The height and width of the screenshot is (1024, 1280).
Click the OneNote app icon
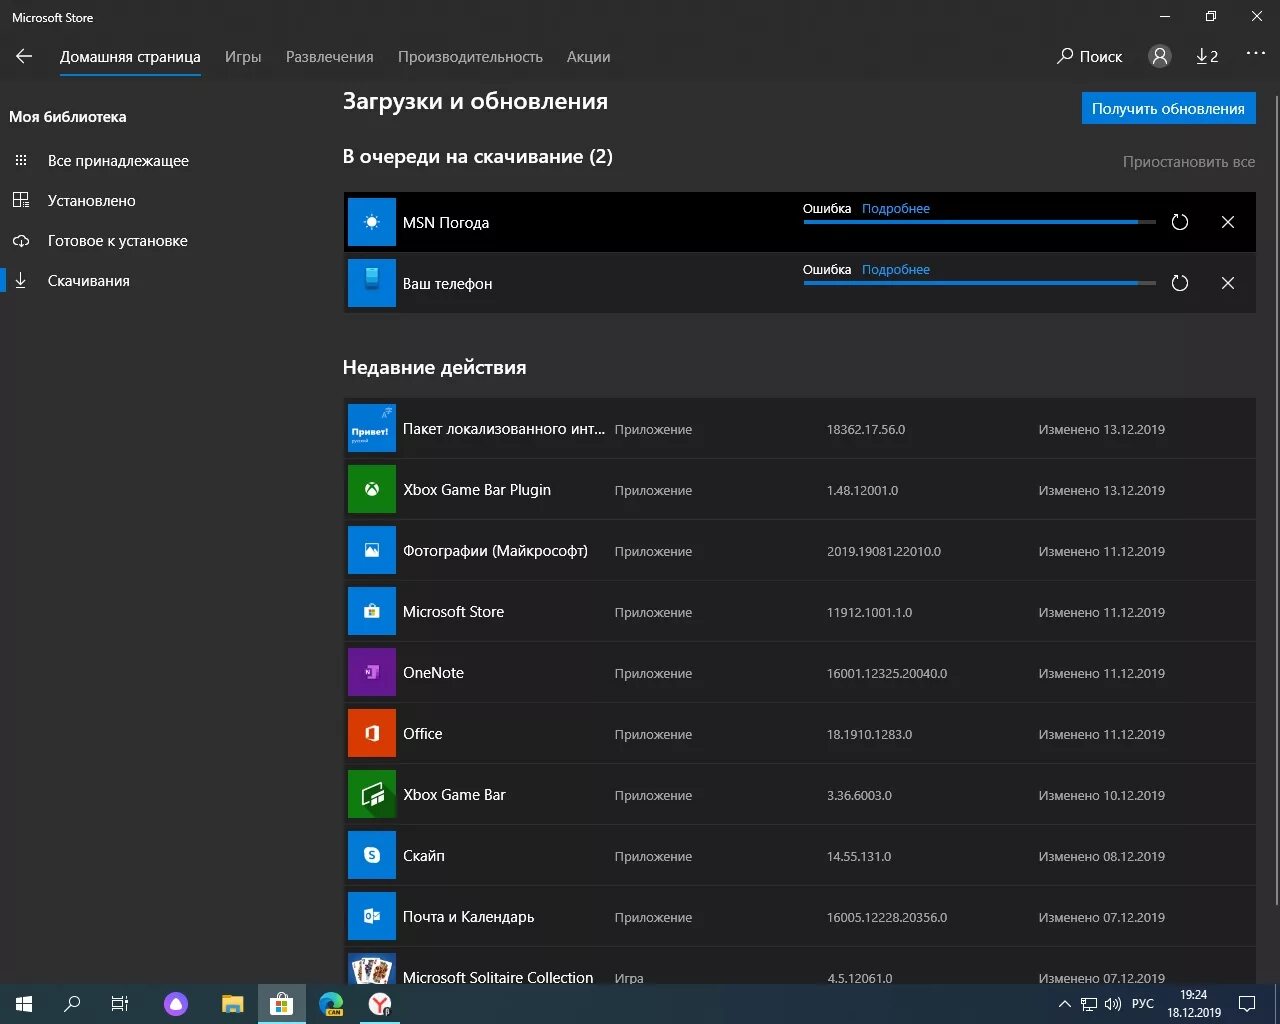[372, 673]
